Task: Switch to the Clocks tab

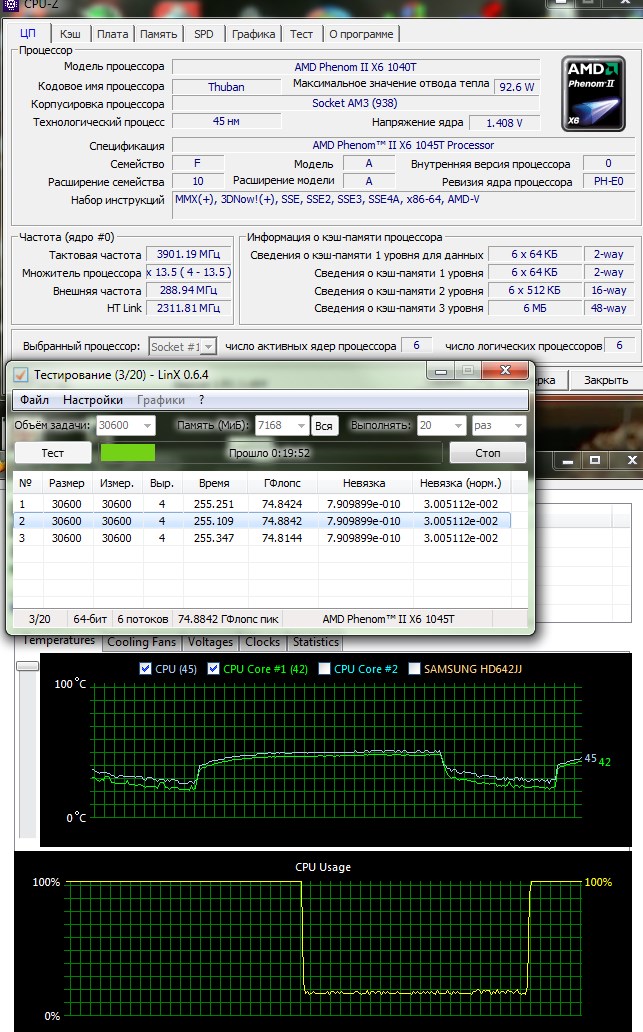Action: (263, 642)
